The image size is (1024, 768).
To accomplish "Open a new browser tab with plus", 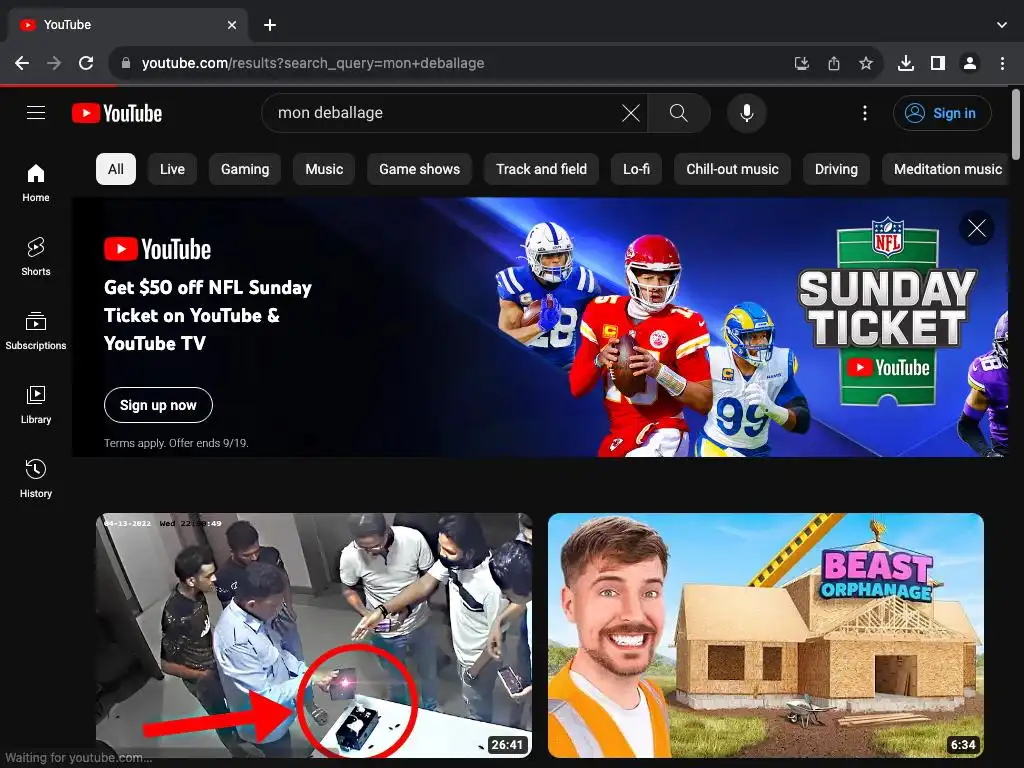I will (270, 25).
